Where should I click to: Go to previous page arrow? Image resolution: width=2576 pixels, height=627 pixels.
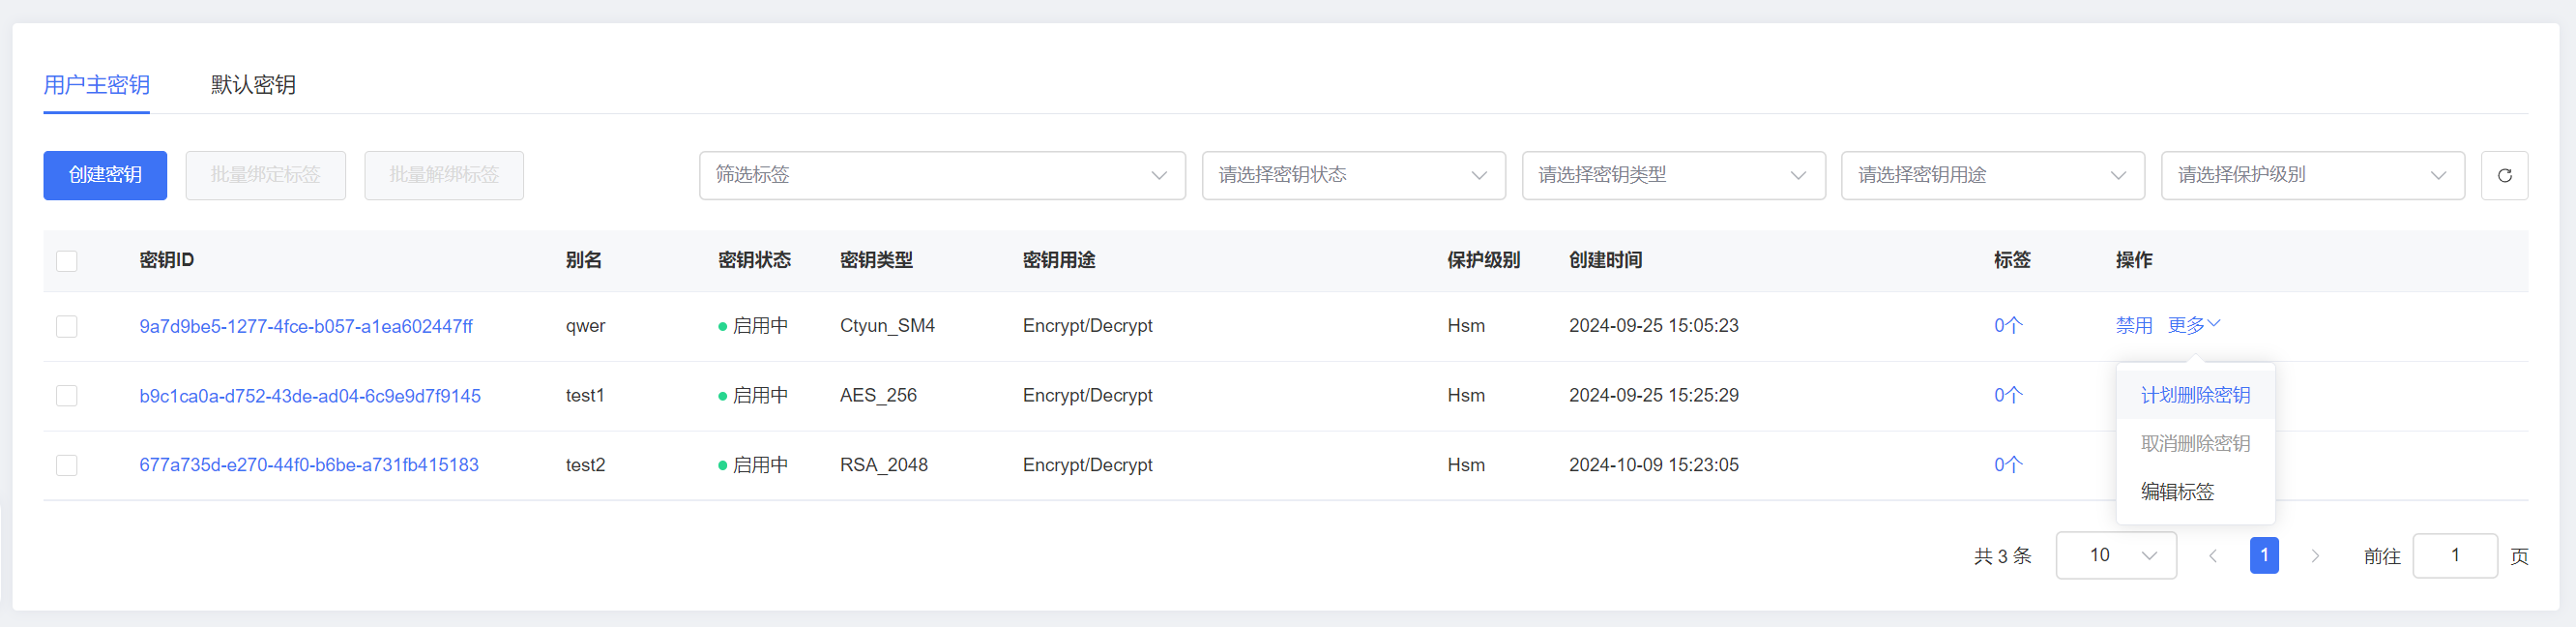(x=2213, y=556)
